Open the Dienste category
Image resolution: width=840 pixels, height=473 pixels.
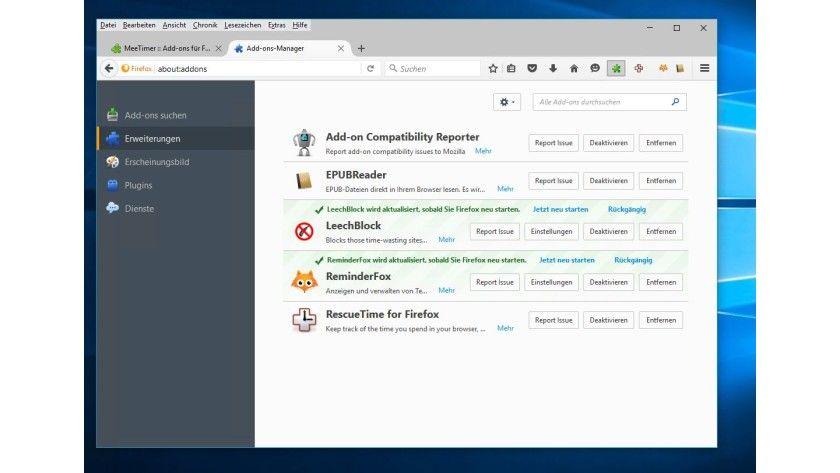(x=176, y=208)
